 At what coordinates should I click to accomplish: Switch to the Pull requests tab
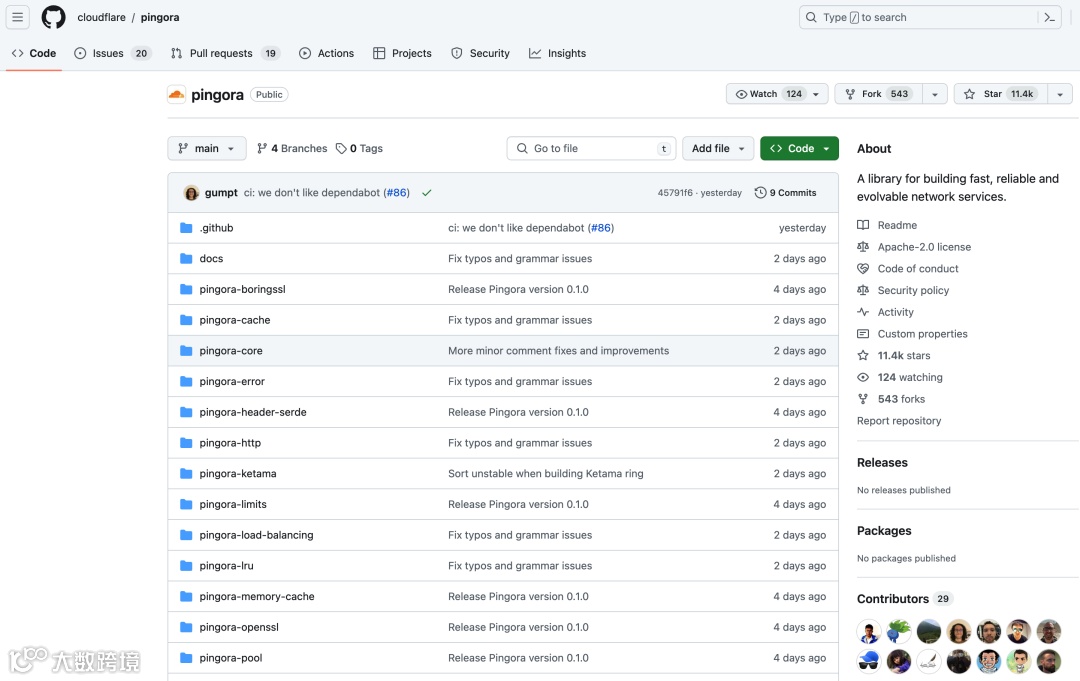225,53
